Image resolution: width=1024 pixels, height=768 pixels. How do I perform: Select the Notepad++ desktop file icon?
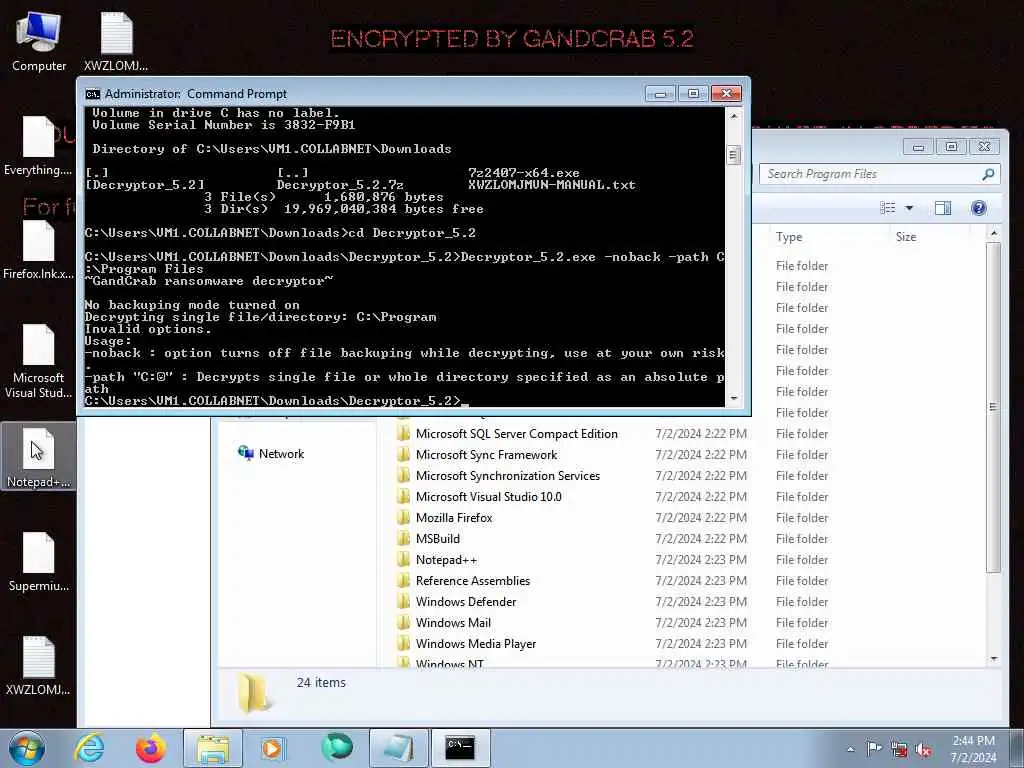[38, 458]
